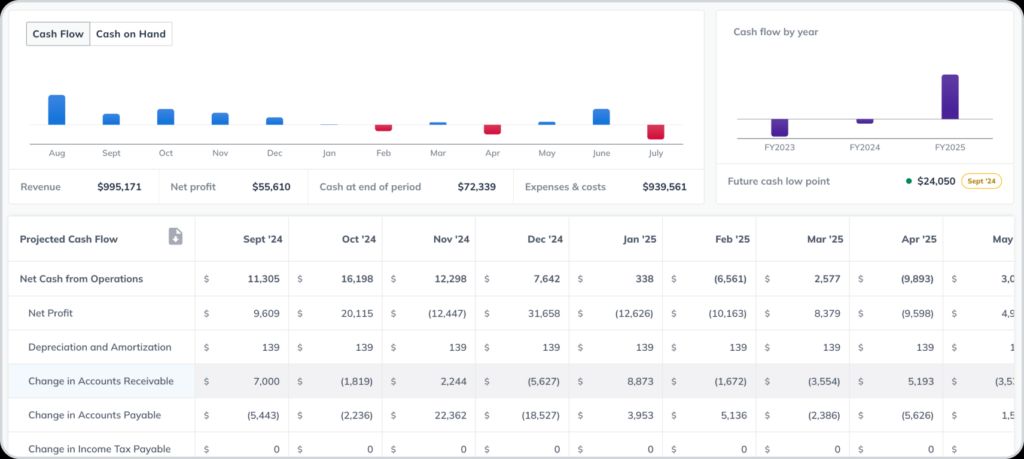Switch to the Cash on Hand tab
This screenshot has width=1024, height=459.
point(131,34)
